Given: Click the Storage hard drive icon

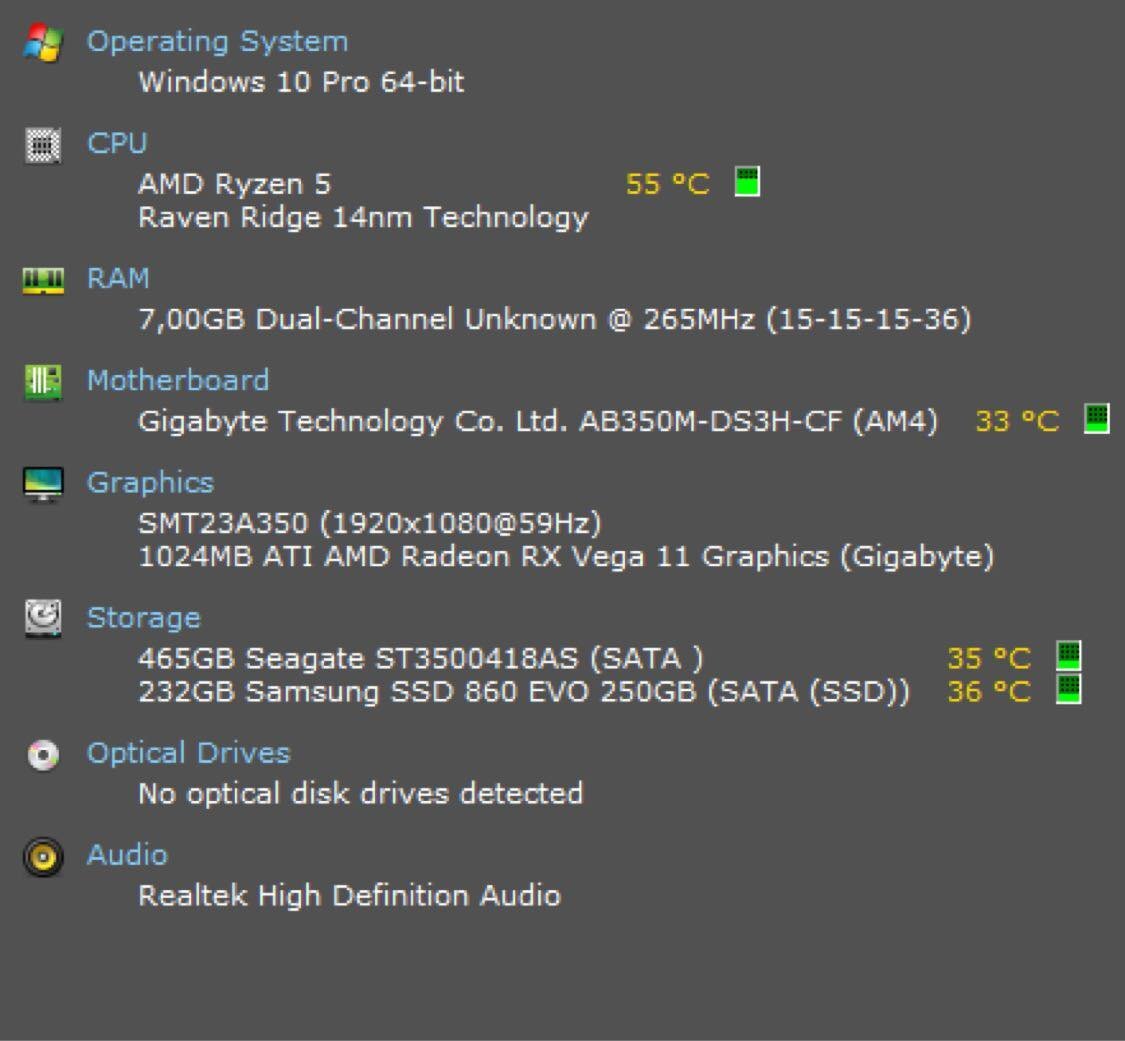Looking at the screenshot, I should point(43,618).
